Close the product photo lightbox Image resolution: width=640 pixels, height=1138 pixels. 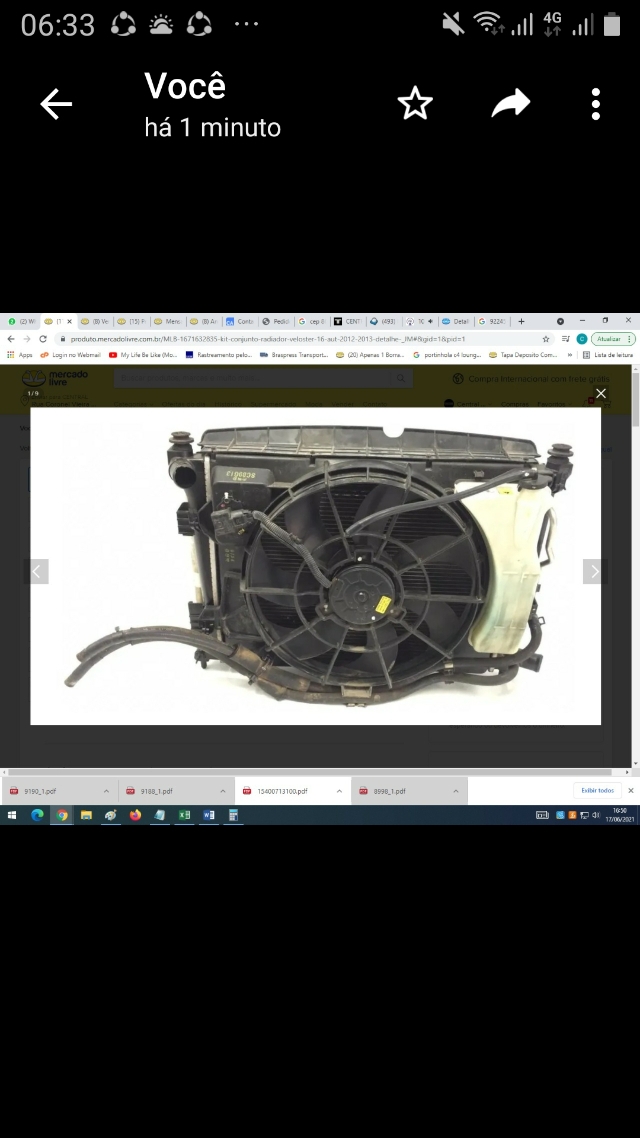coord(601,394)
